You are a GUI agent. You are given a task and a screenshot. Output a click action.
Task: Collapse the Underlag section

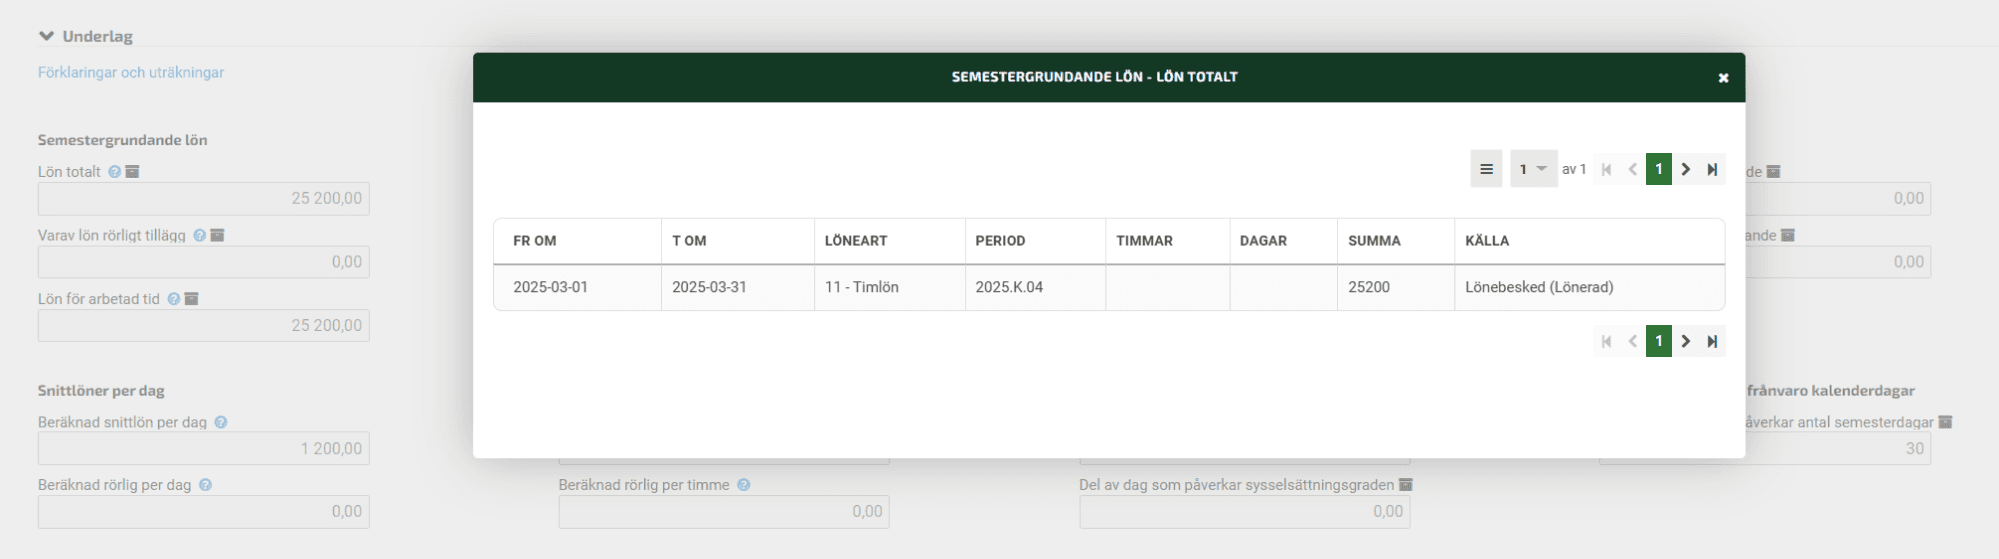tap(46, 36)
